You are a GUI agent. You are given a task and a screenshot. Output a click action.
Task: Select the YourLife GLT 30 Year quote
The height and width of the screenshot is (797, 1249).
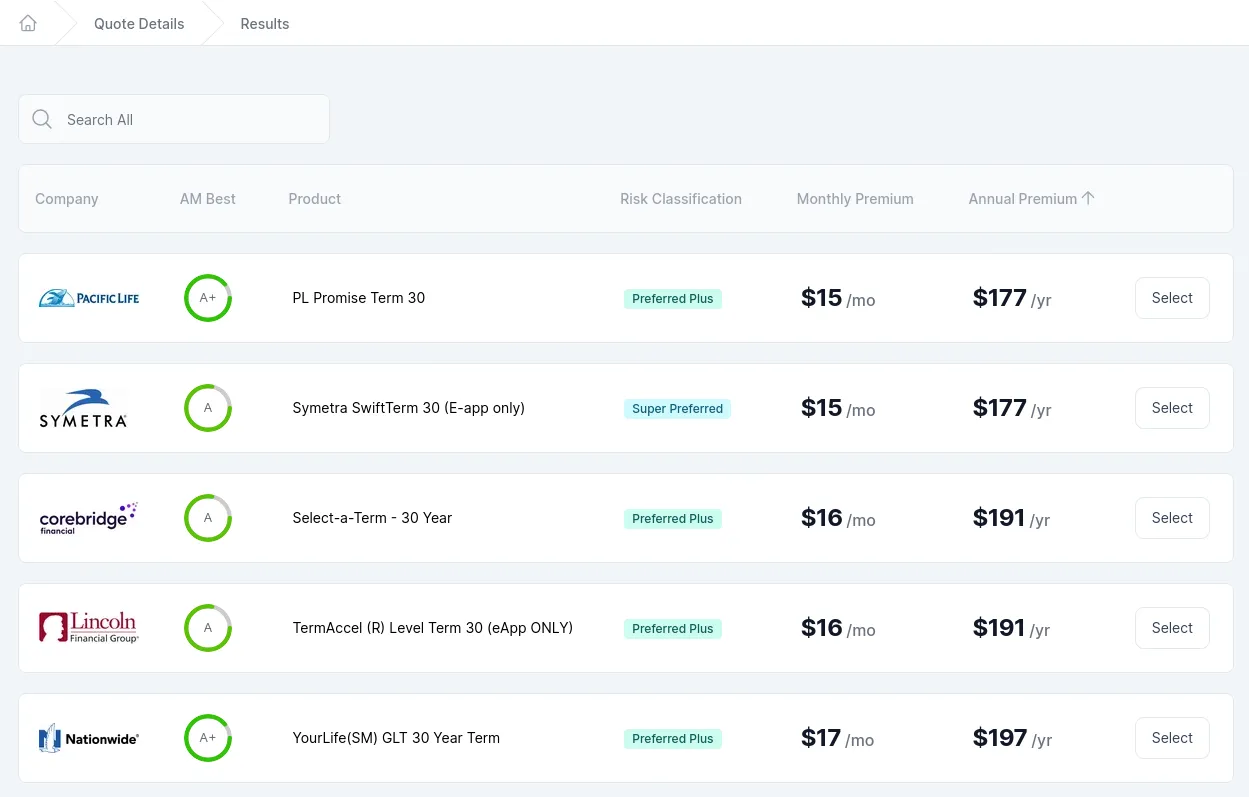[x=1172, y=738]
